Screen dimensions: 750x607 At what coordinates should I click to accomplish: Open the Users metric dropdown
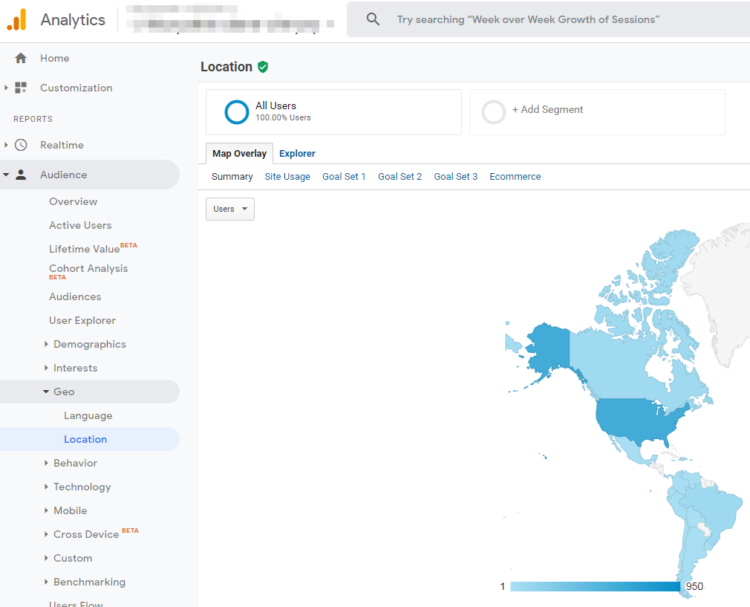[x=230, y=209]
